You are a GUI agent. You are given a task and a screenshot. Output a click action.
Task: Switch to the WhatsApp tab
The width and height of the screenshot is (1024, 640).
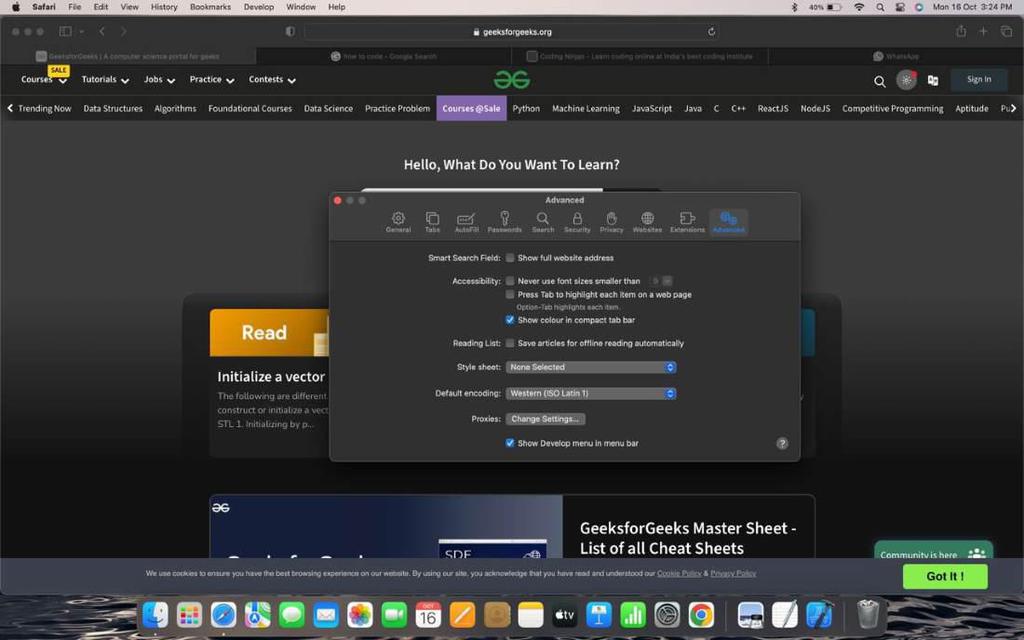[x=896, y=56]
